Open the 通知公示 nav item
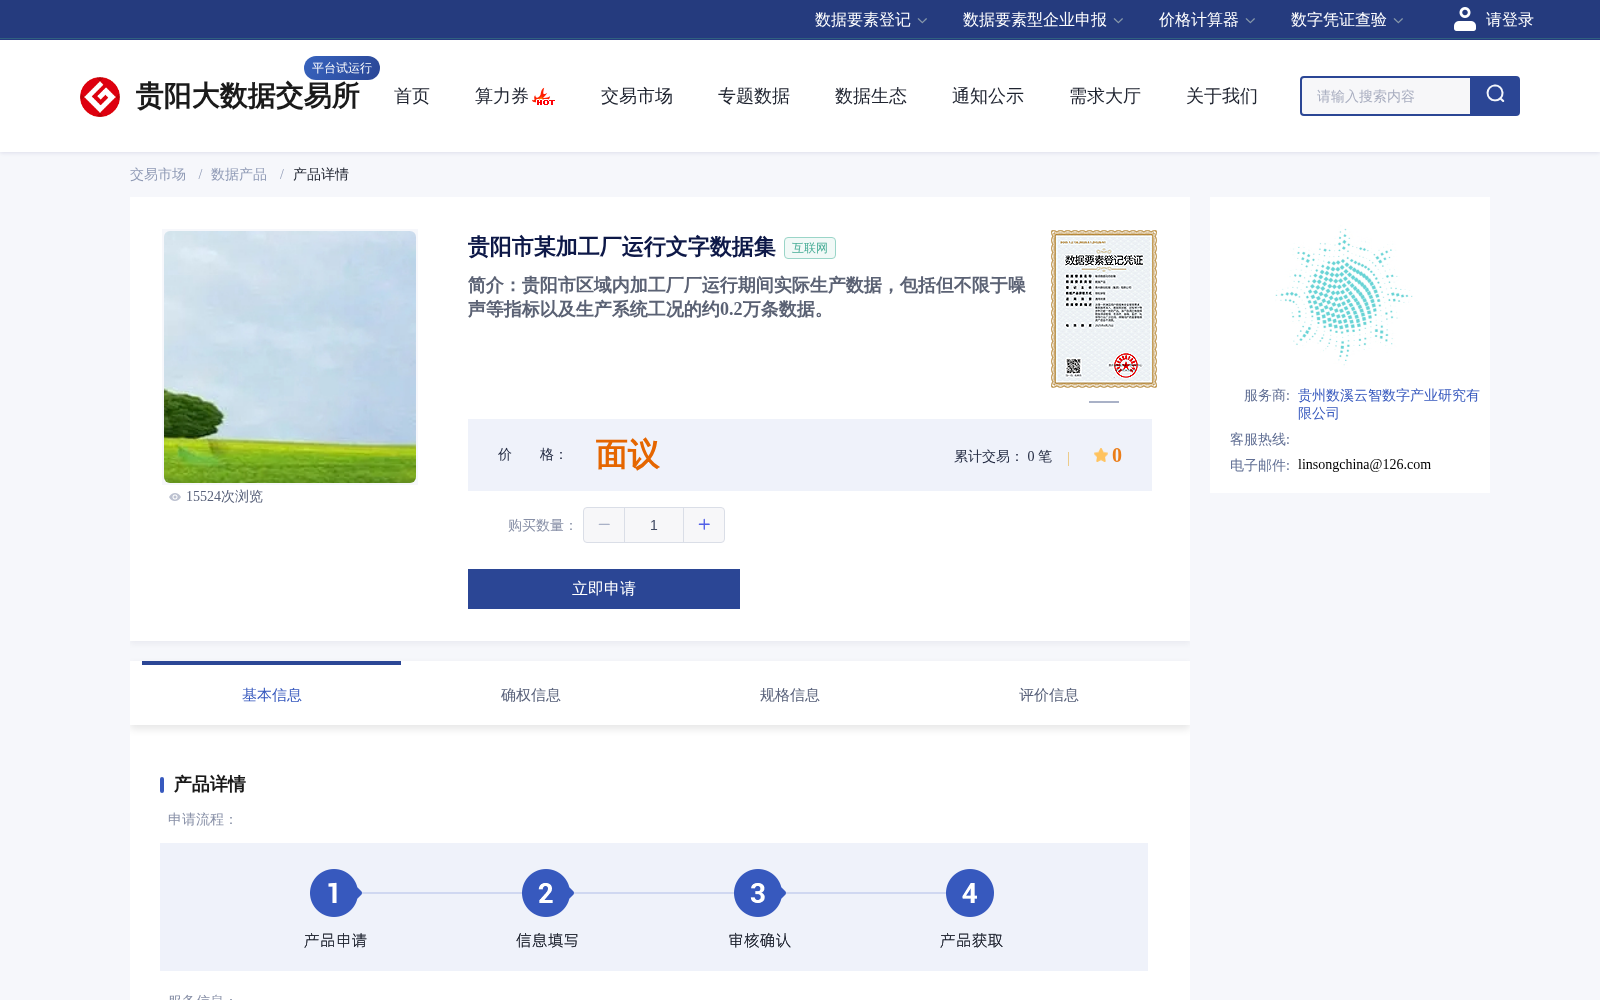This screenshot has width=1600, height=1000. (988, 96)
